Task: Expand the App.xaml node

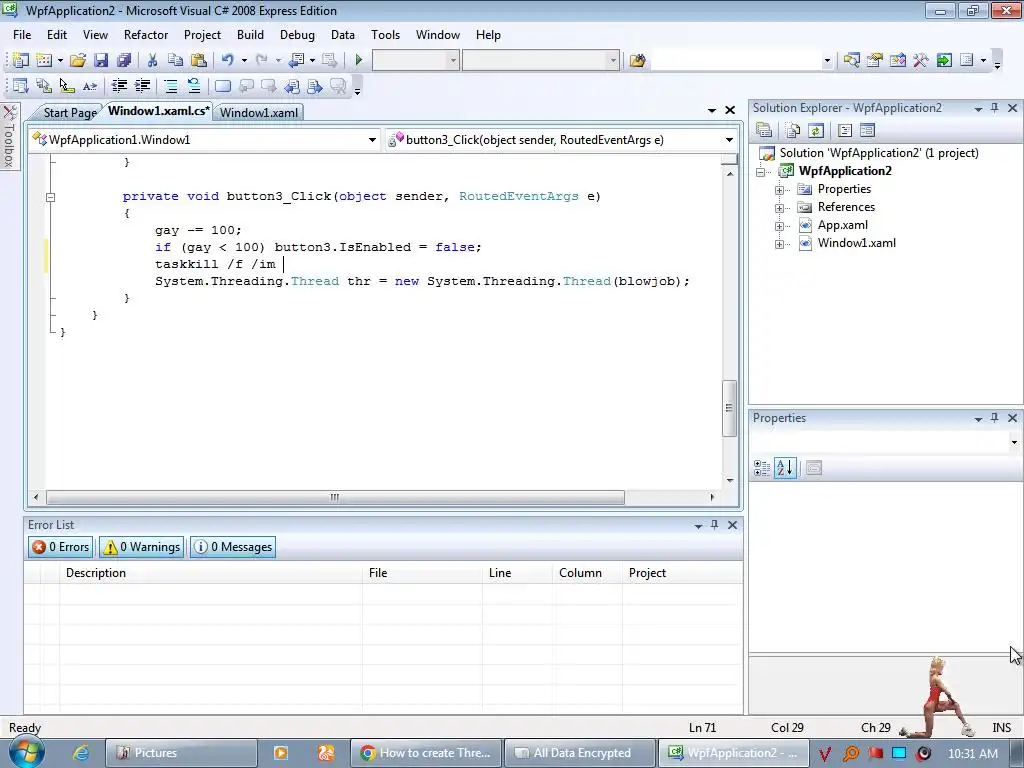Action: pos(779,227)
